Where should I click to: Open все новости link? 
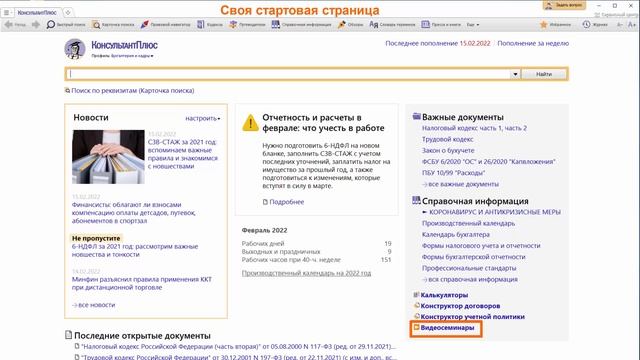[x=93, y=305]
